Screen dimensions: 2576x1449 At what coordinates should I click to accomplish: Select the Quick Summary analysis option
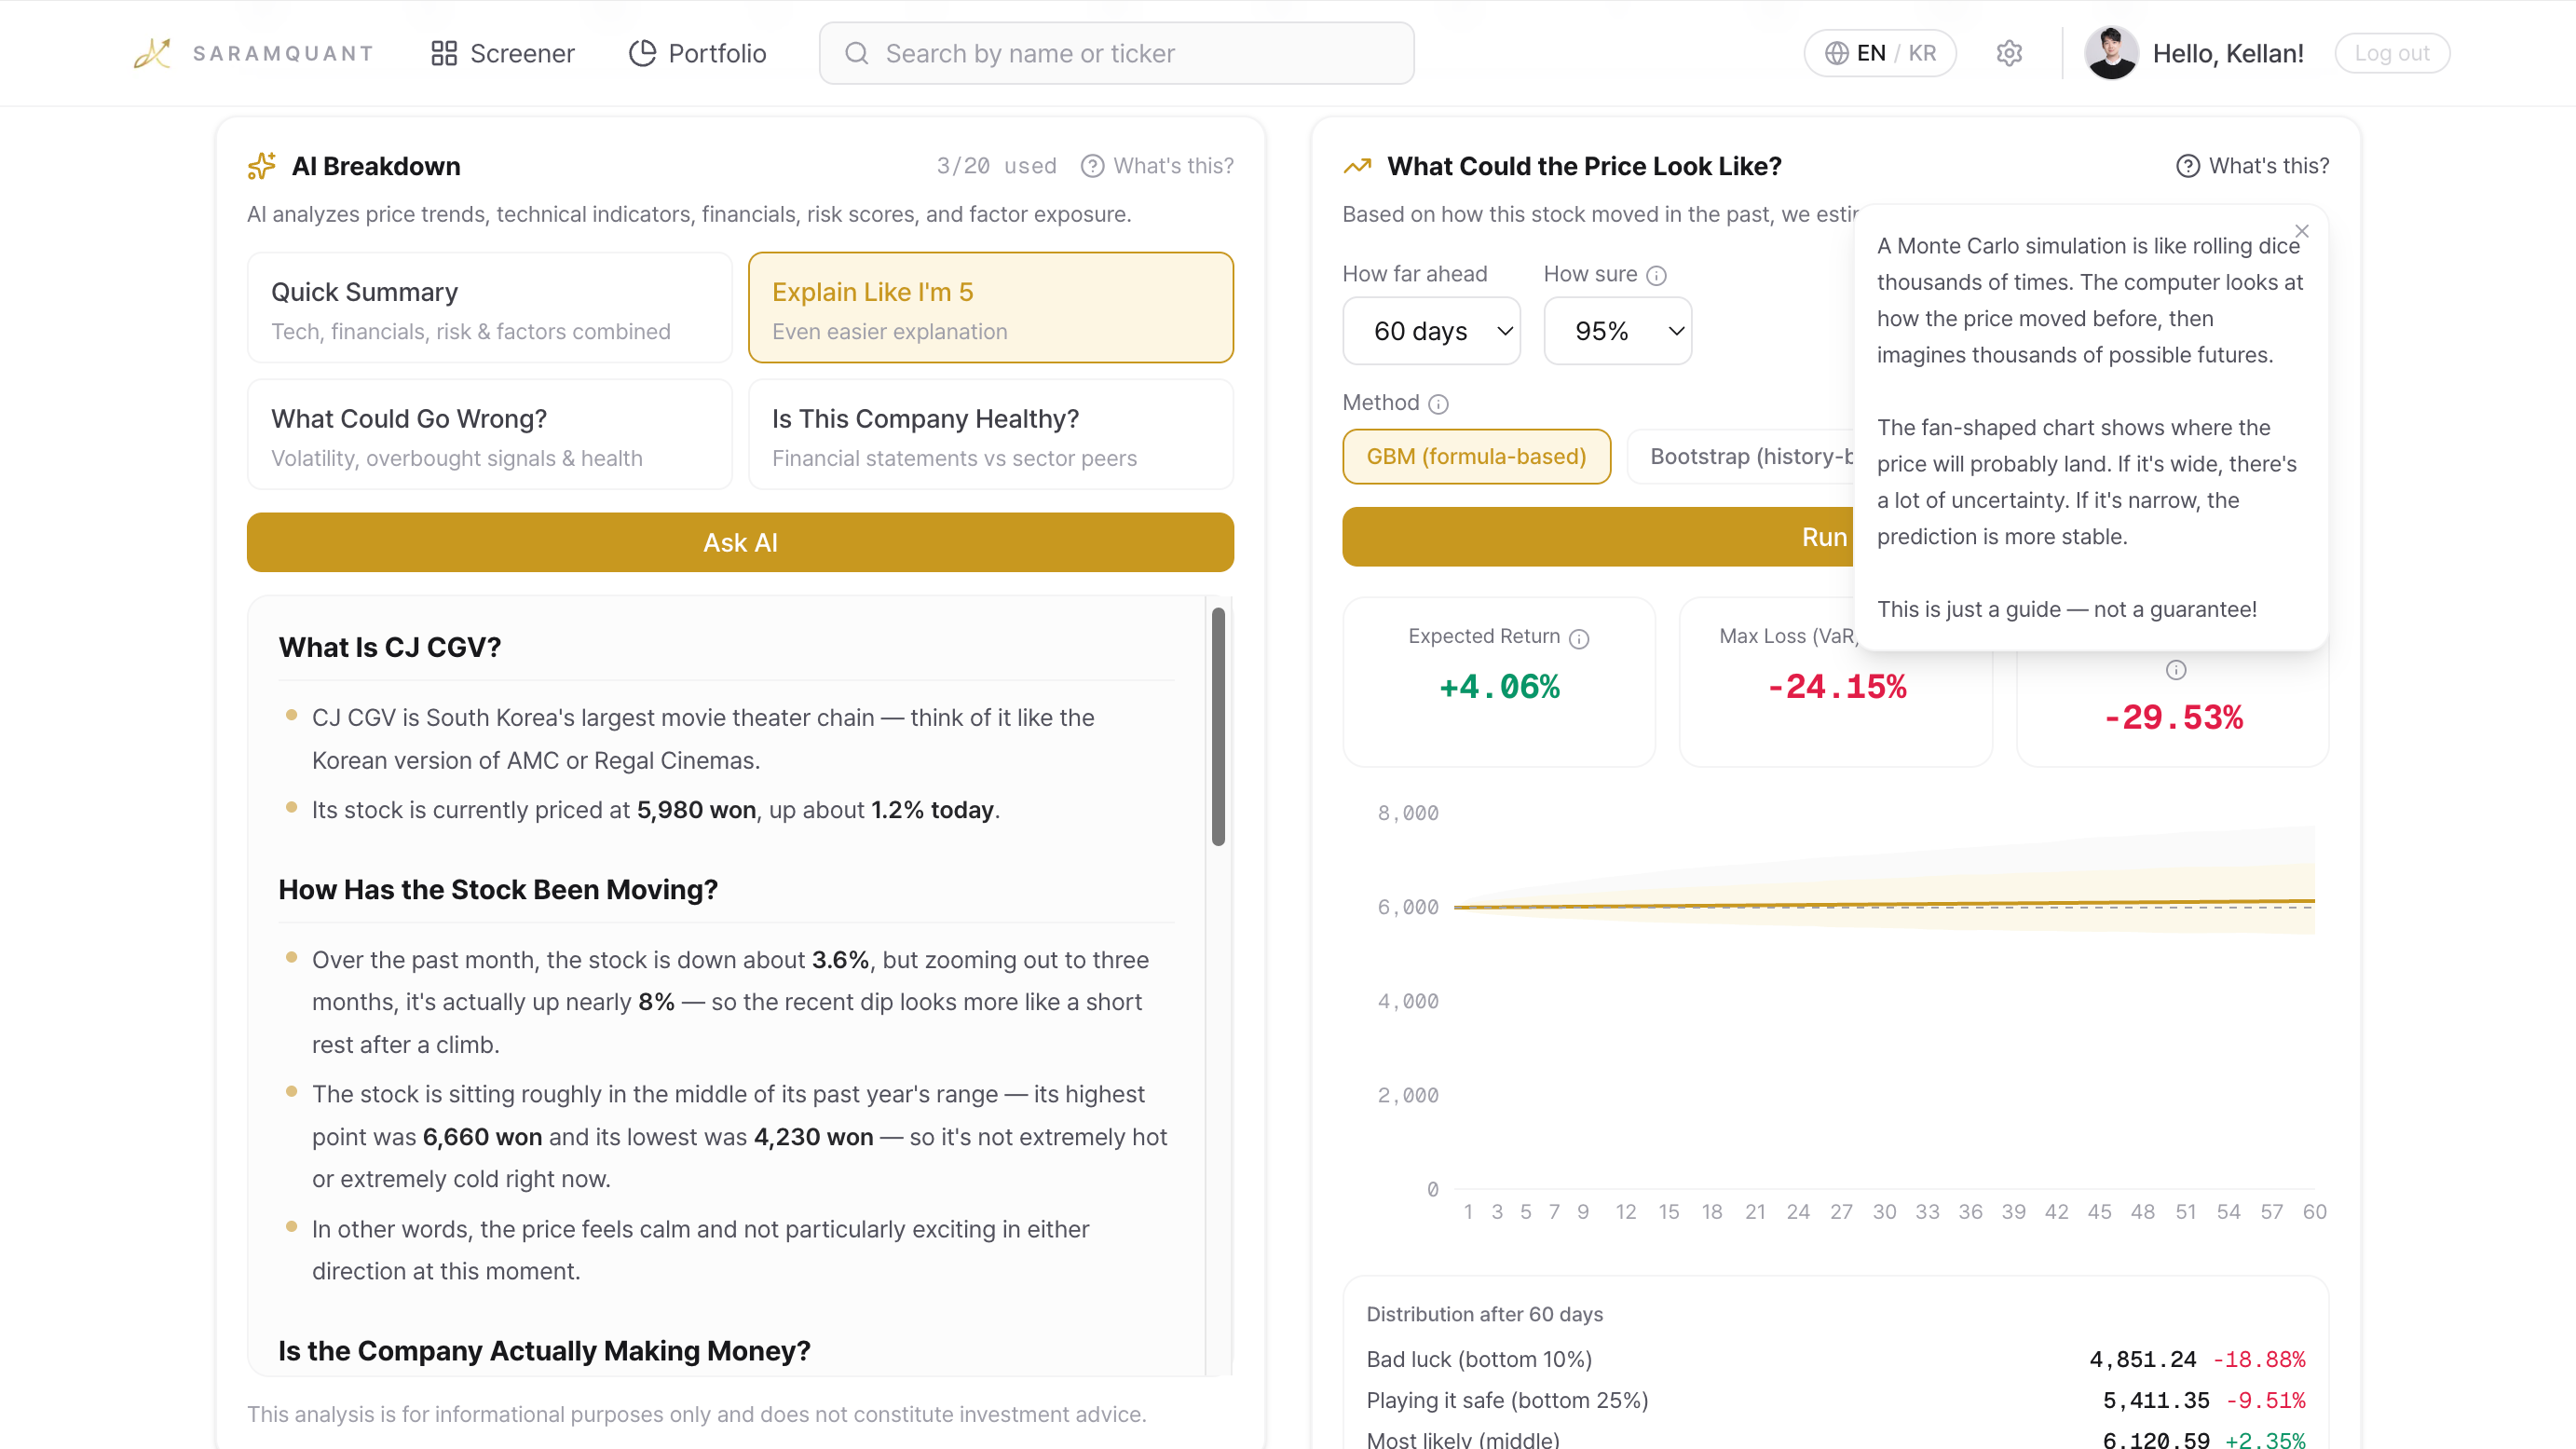point(489,308)
